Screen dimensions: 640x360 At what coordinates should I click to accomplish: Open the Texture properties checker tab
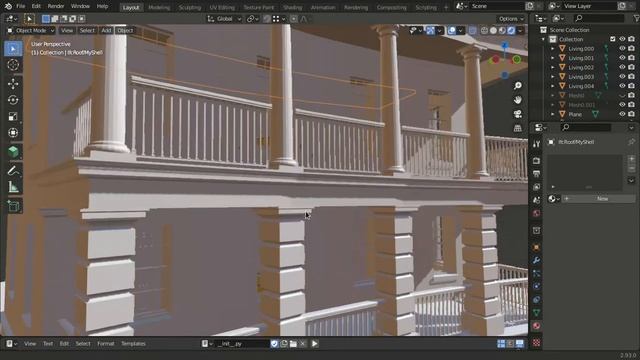[536, 342]
